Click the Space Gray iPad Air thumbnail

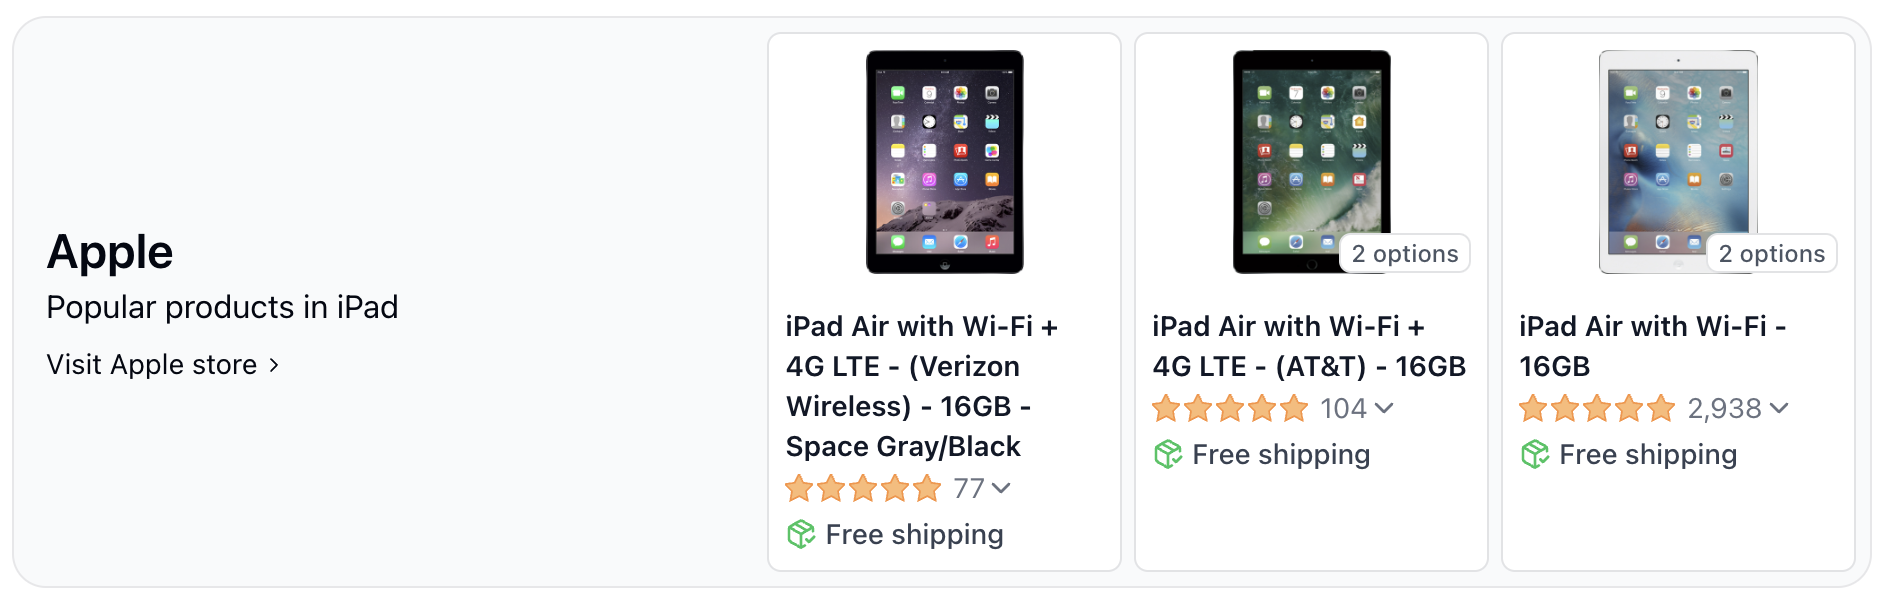tap(944, 163)
